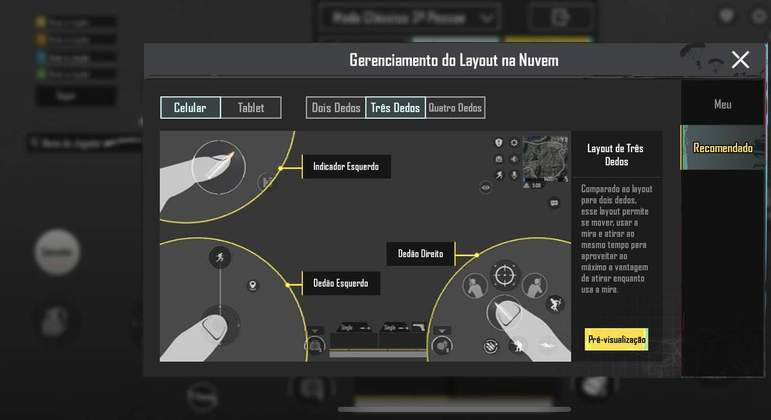771x420 pixels.
Task: Open the minimap in the layout preview
Action: (x=545, y=154)
